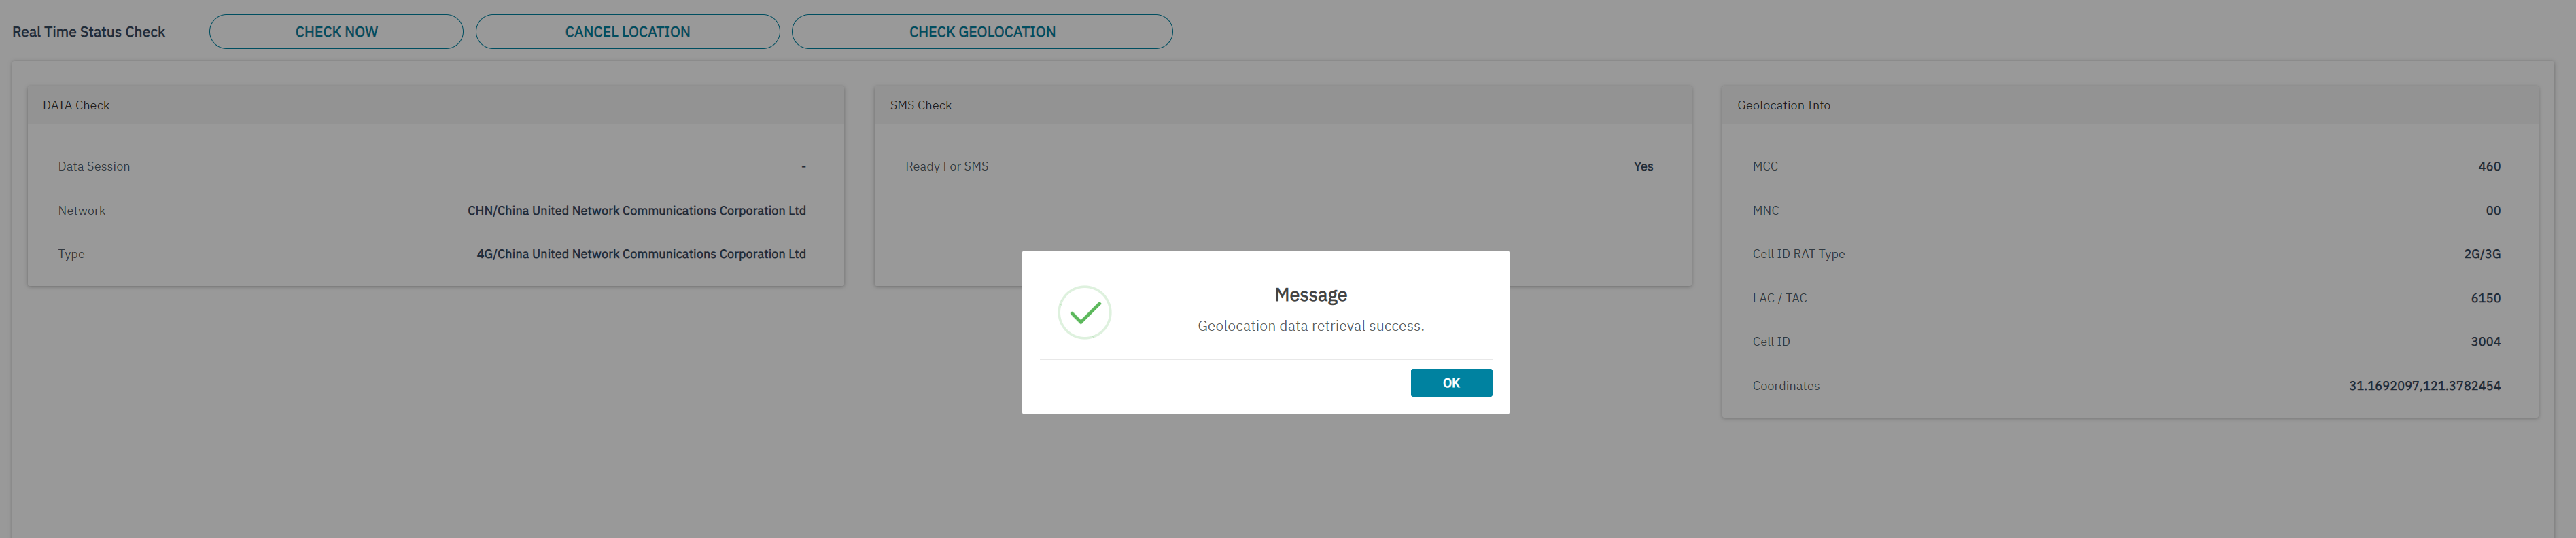The width and height of the screenshot is (2576, 538).
Task: Click the Ready For SMS value Yes
Action: coord(1643,167)
